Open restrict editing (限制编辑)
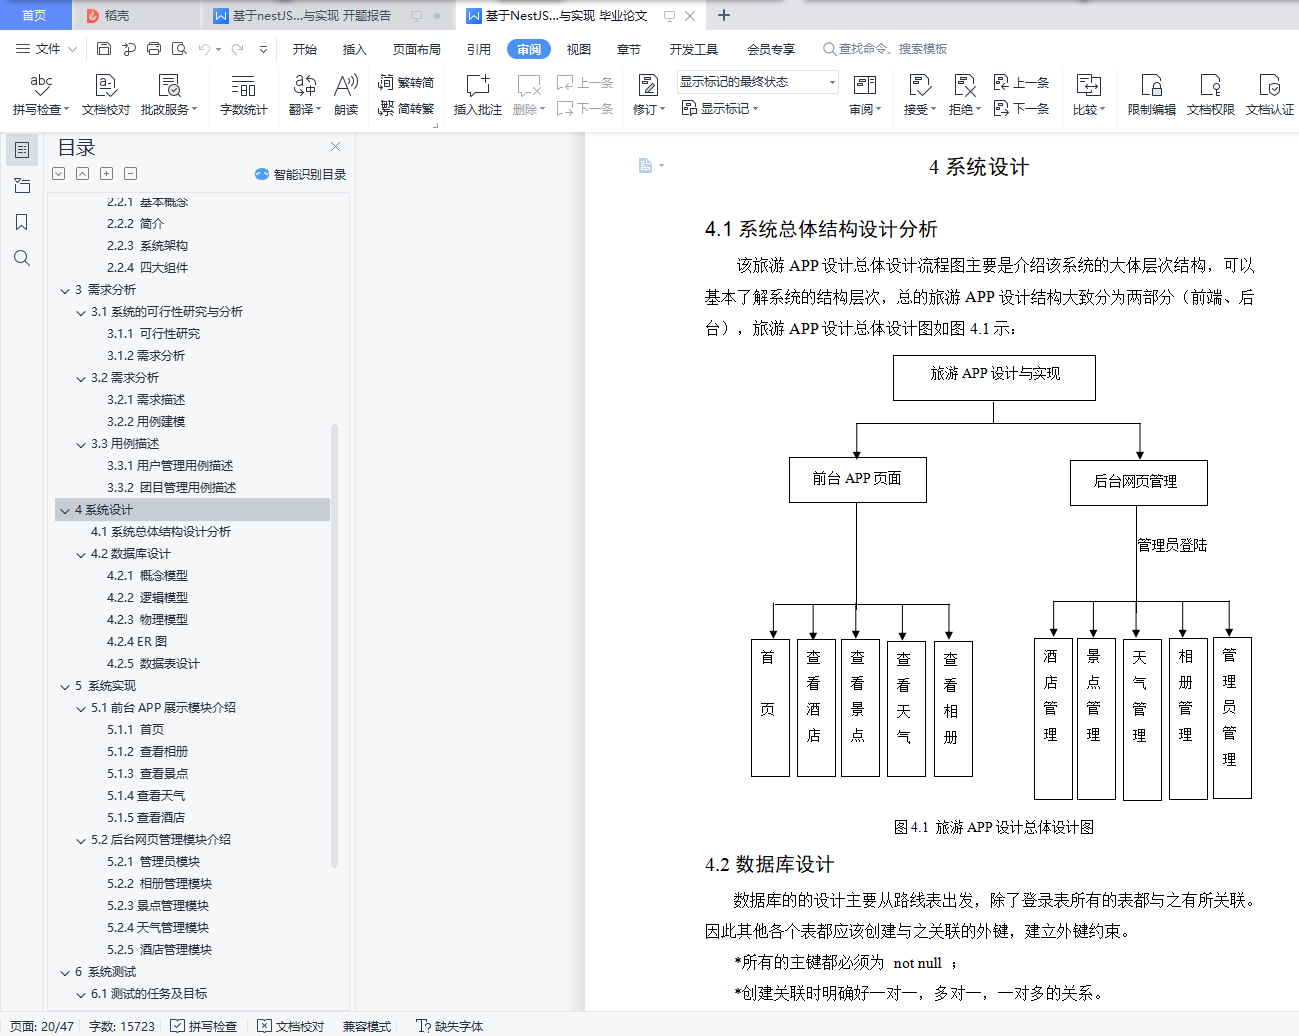Screen dimensions: 1299x1036 pyautogui.click(x=1151, y=94)
